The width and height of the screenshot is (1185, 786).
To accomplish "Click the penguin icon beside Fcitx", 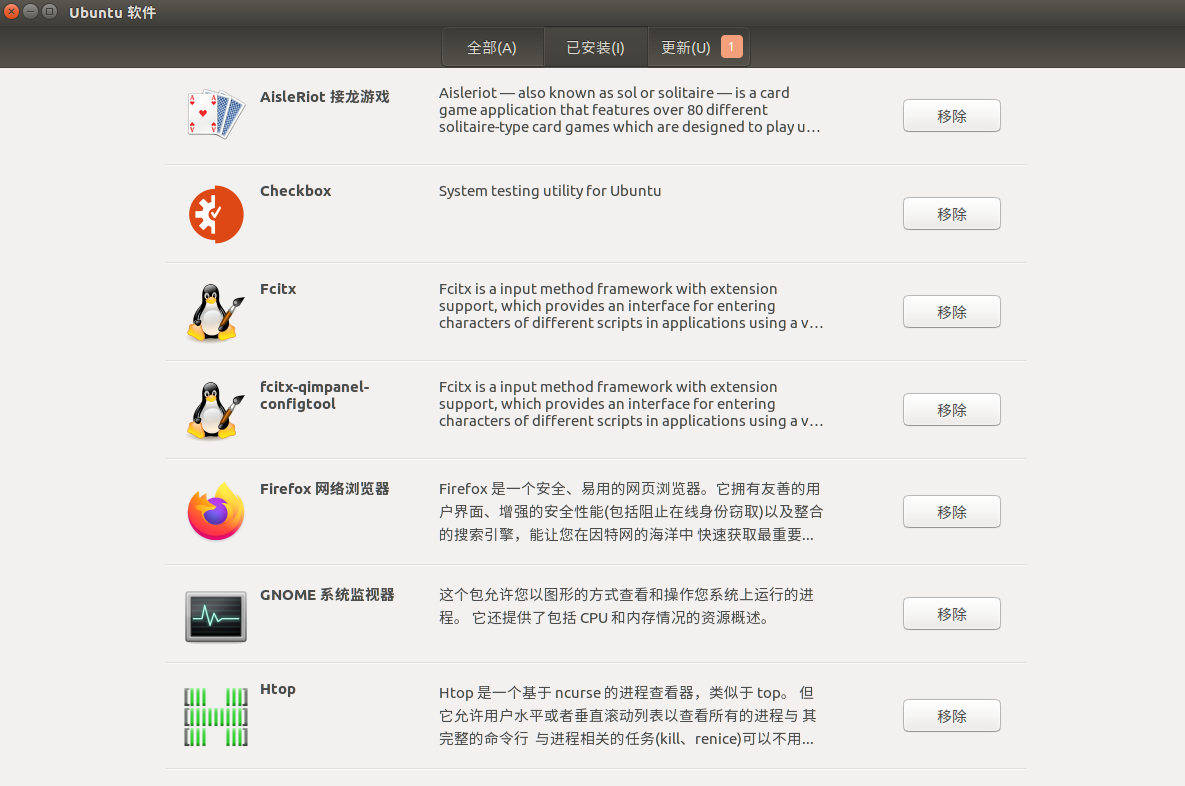I will [x=216, y=312].
